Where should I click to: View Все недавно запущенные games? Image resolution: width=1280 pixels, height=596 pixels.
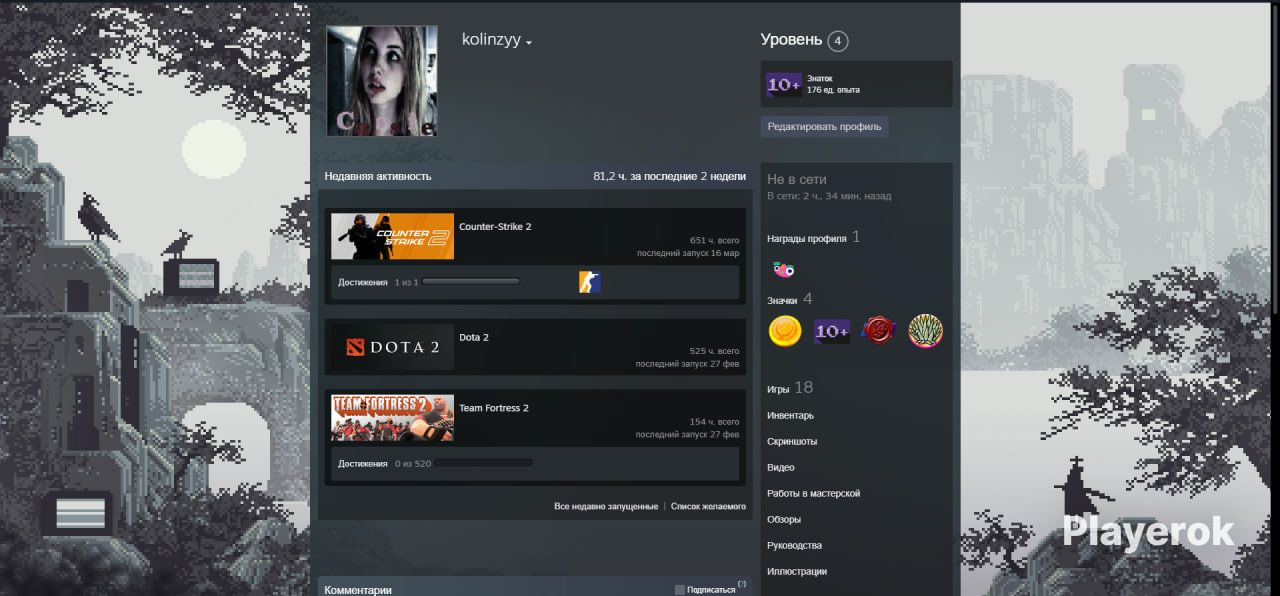[x=606, y=507]
